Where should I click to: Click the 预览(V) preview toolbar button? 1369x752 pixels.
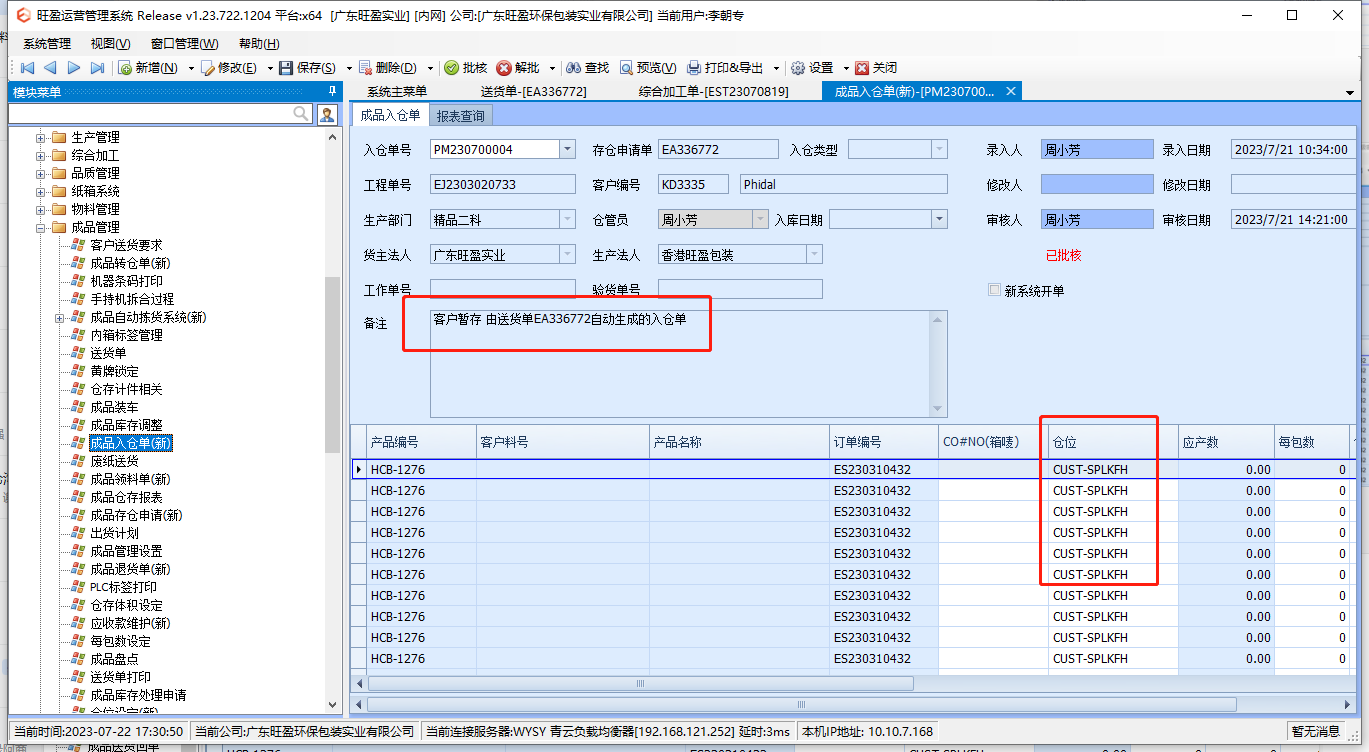point(648,68)
